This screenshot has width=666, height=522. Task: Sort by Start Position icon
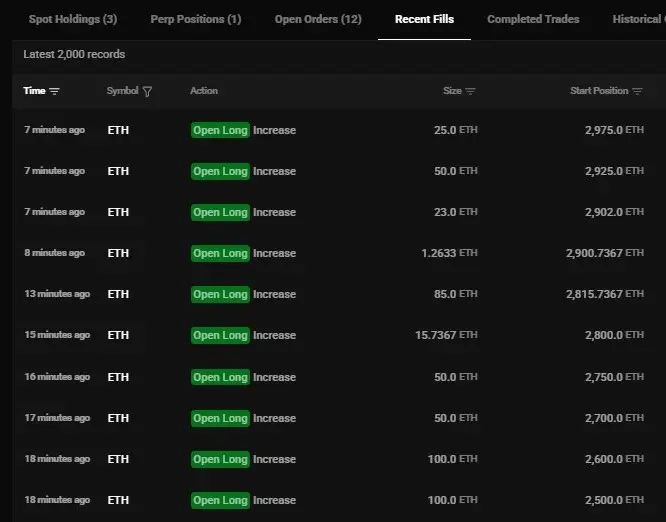tap(637, 91)
